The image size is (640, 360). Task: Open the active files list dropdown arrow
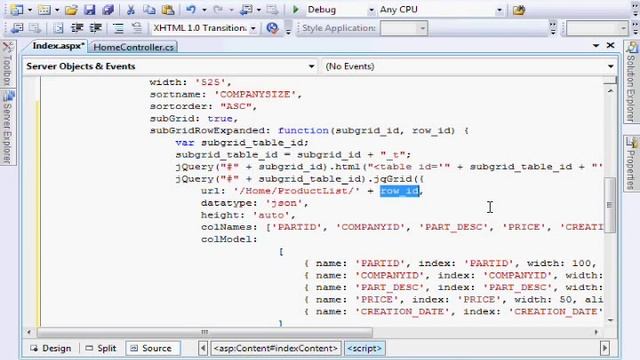(596, 45)
